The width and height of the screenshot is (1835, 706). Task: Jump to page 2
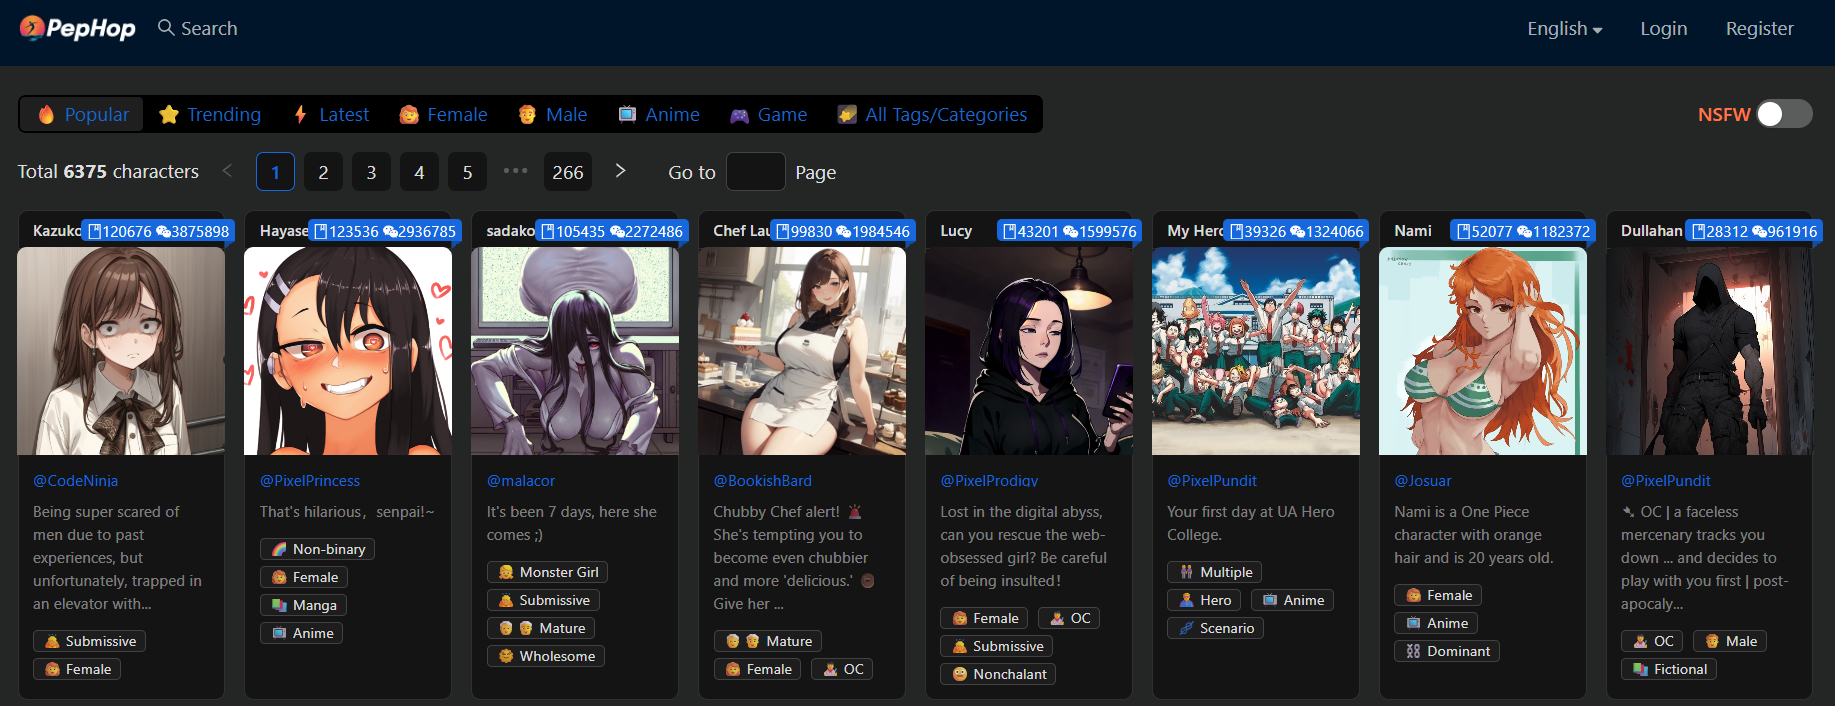pyautogui.click(x=323, y=172)
